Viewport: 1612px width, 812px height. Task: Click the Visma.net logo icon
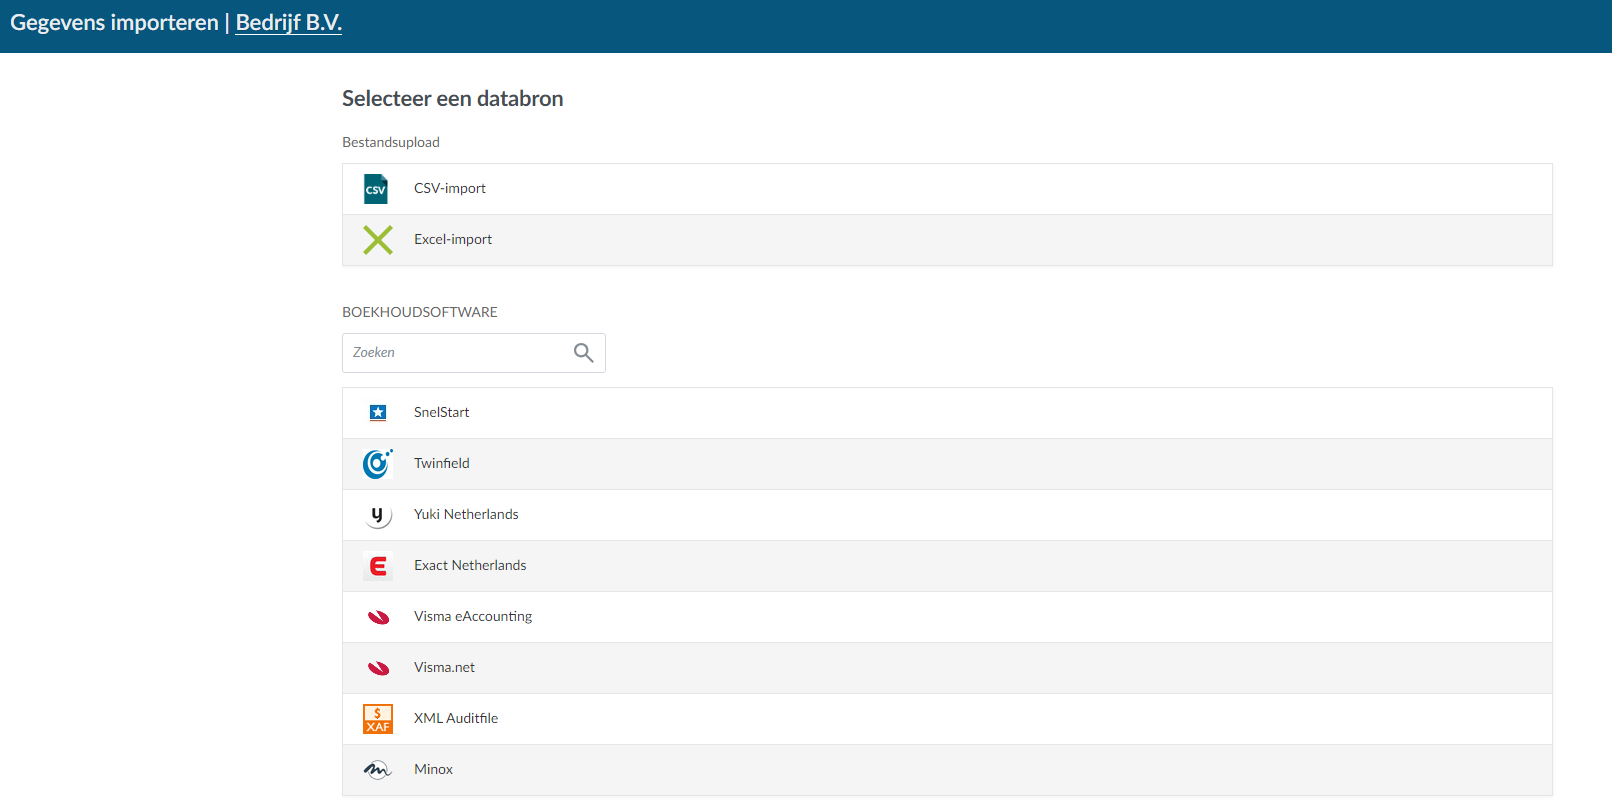[378, 668]
